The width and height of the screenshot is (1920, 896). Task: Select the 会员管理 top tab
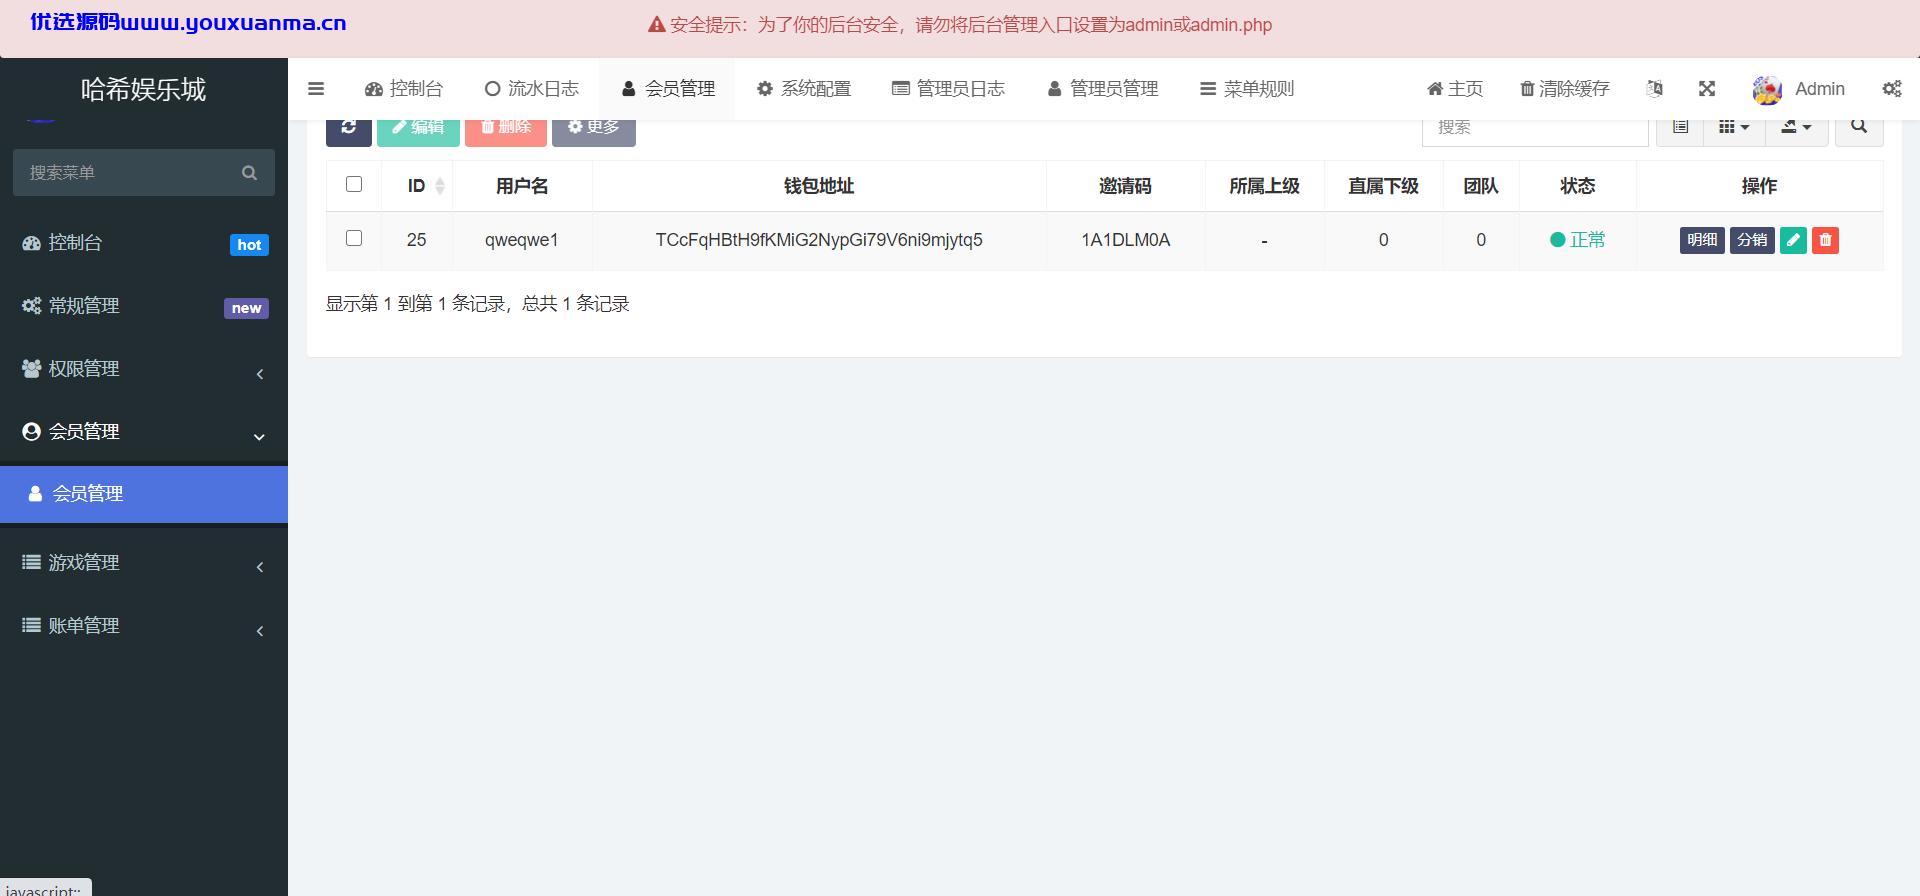(x=668, y=89)
